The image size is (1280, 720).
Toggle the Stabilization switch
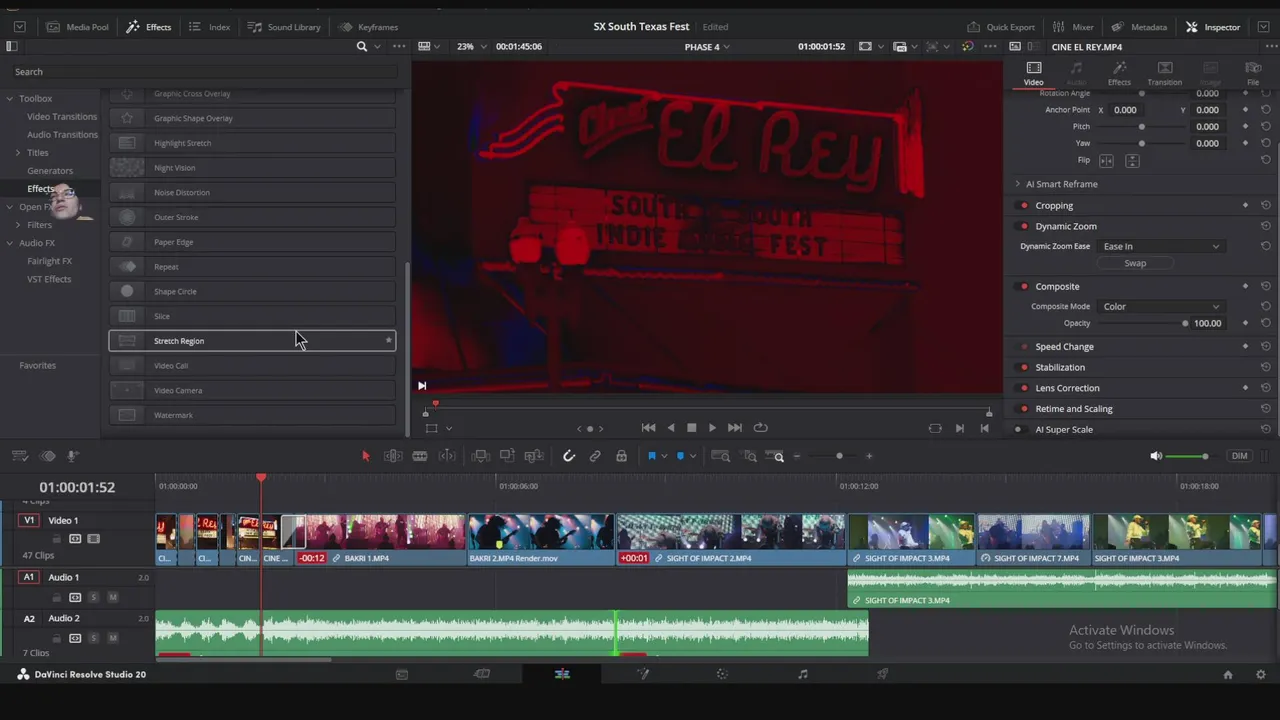(x=1024, y=367)
